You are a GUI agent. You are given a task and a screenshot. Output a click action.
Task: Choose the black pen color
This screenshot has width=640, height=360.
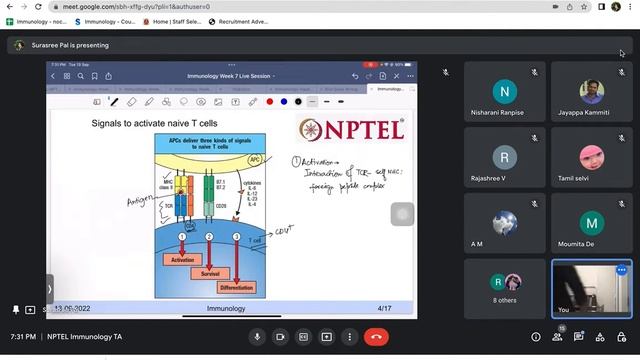[x=298, y=102]
